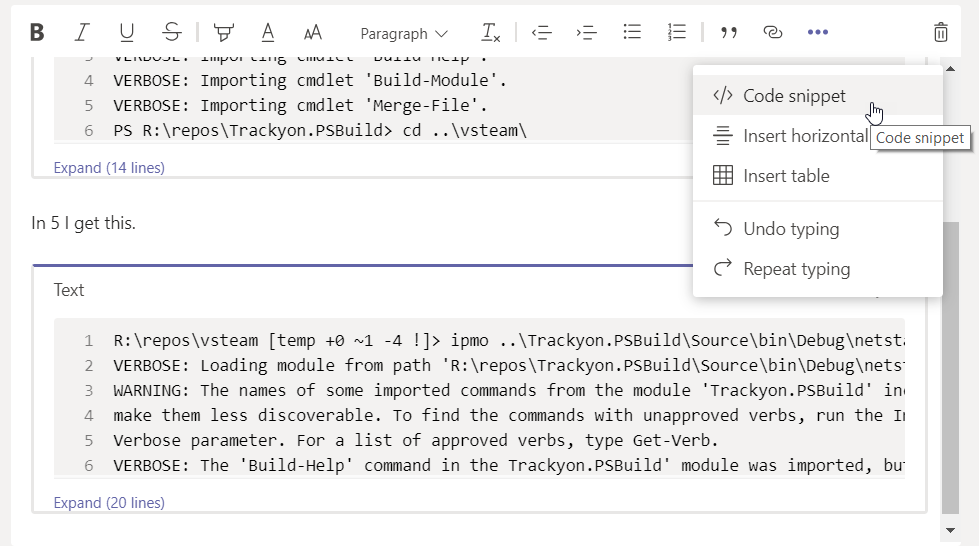Select Repeat typing menu entry
This screenshot has height=546, width=979.
coord(817,269)
